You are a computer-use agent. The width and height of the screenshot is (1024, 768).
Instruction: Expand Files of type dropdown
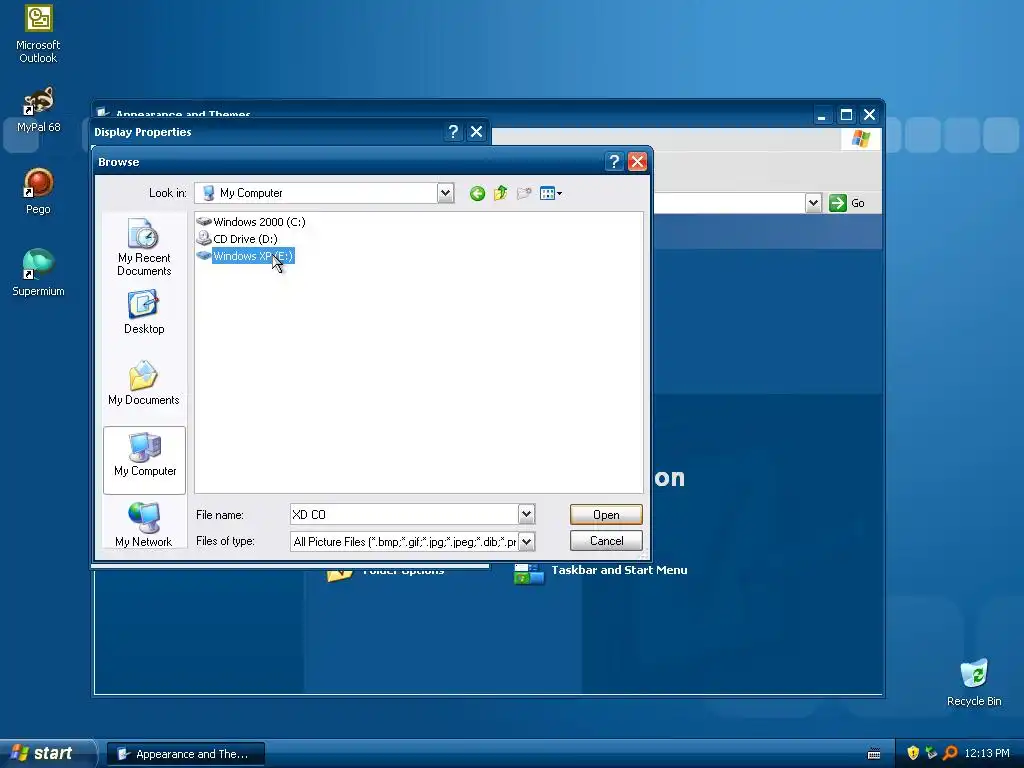tap(526, 541)
